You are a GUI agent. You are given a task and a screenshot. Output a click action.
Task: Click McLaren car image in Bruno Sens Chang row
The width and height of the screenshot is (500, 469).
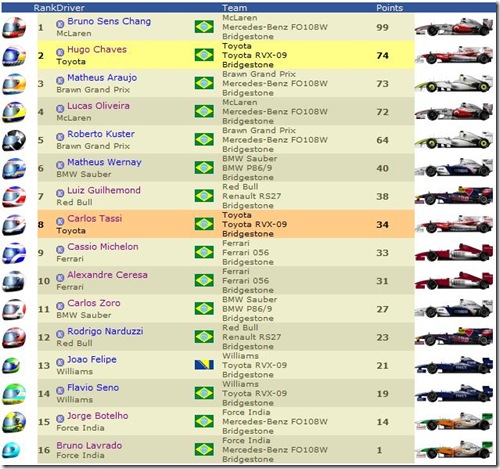click(x=454, y=27)
